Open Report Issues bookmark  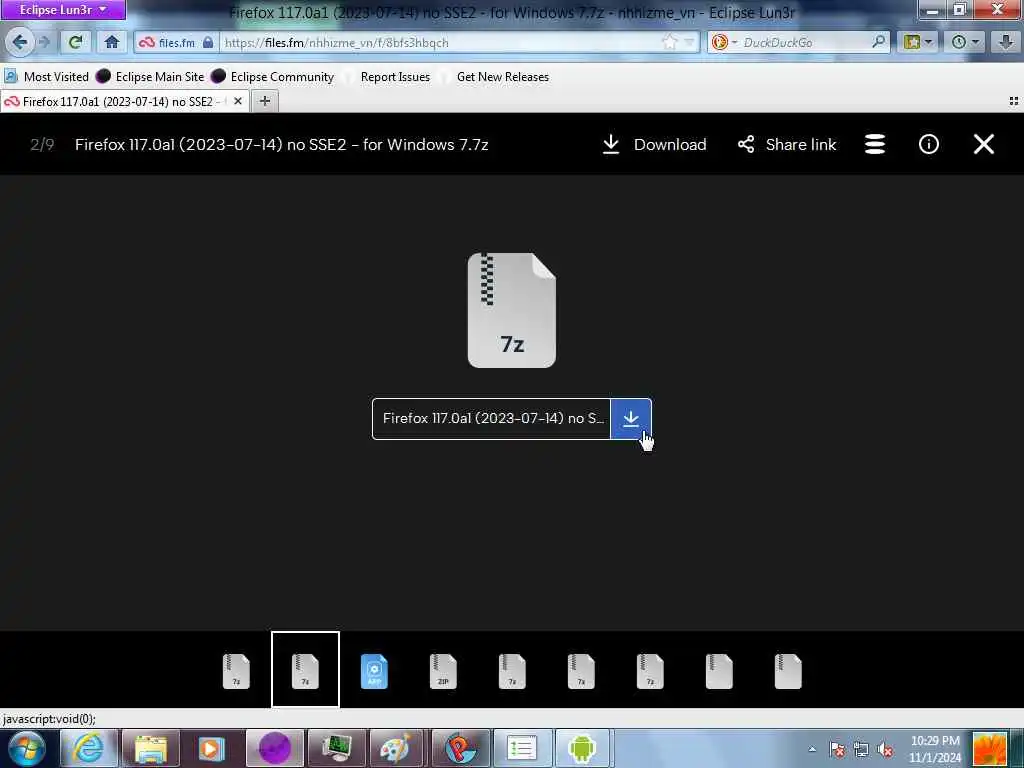(x=387, y=76)
